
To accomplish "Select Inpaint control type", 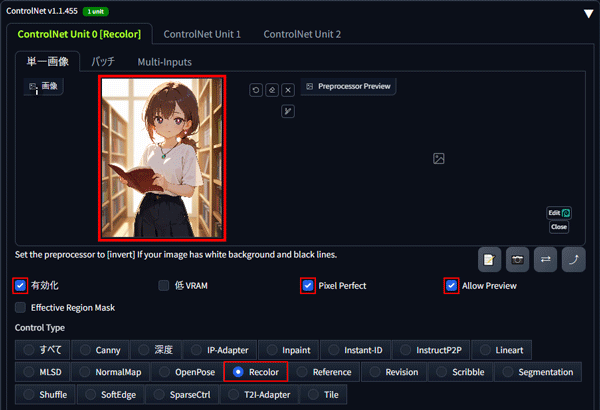I will click(289, 350).
